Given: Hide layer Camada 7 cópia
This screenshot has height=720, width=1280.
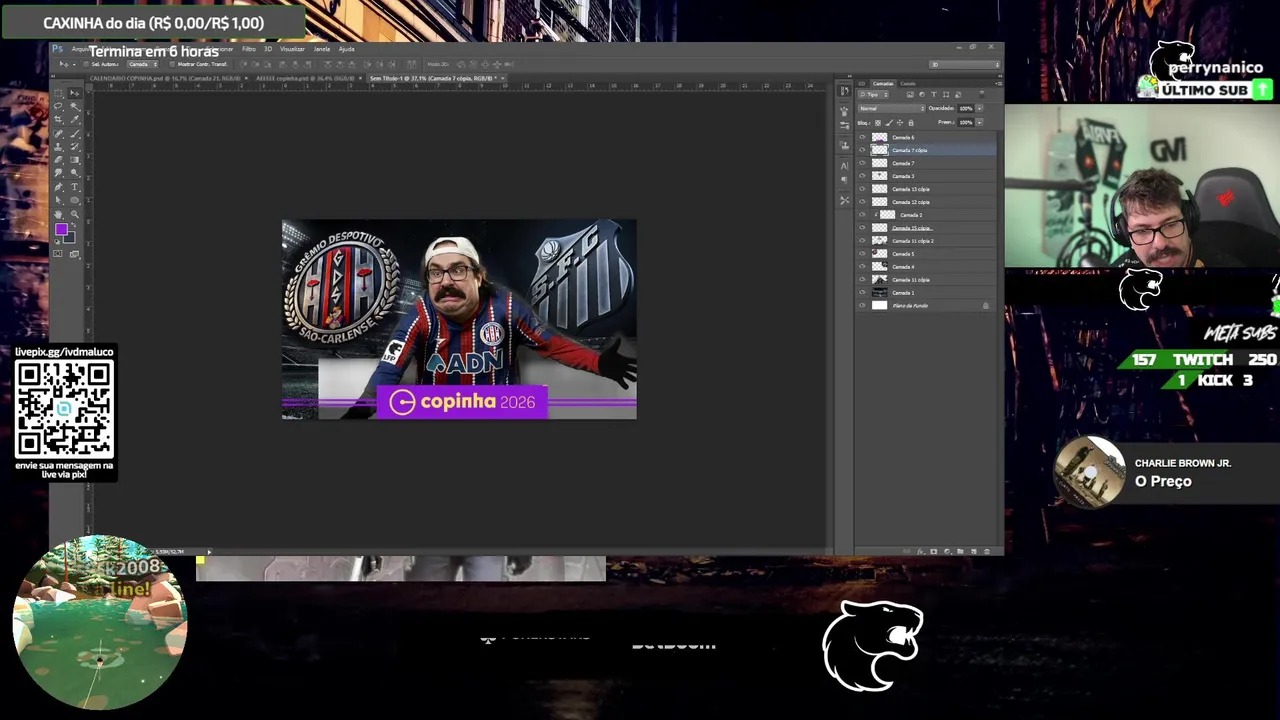Looking at the screenshot, I should [x=862, y=150].
